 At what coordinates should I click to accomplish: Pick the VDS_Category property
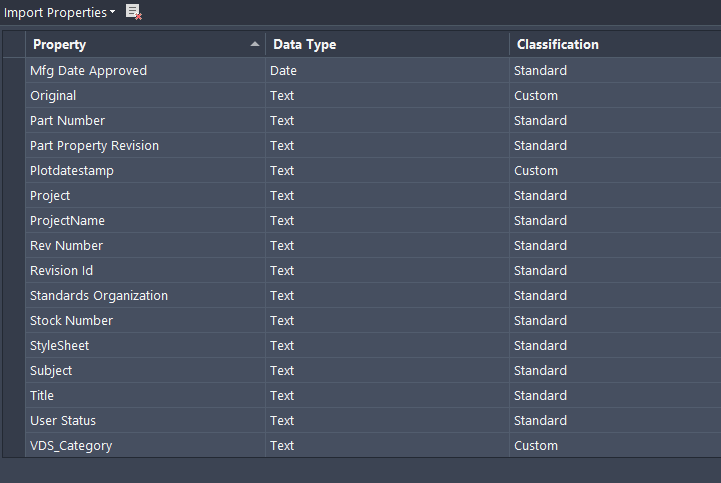[71, 446]
